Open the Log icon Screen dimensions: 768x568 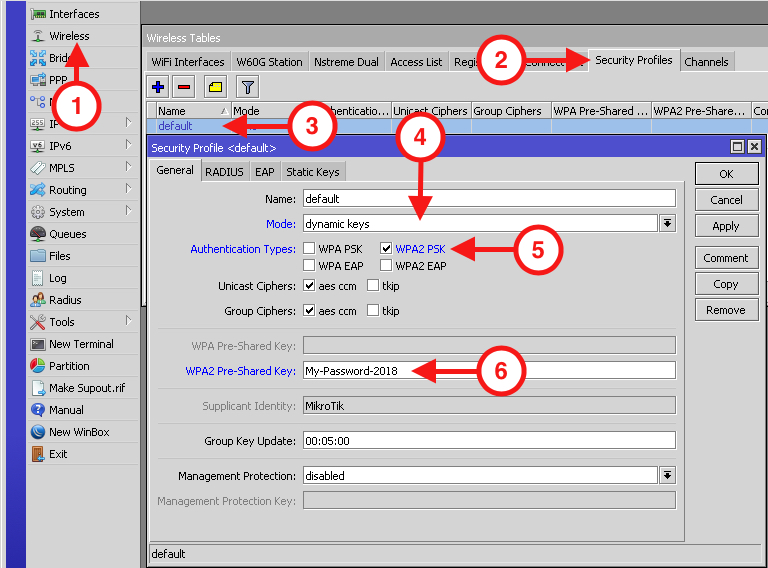point(38,278)
